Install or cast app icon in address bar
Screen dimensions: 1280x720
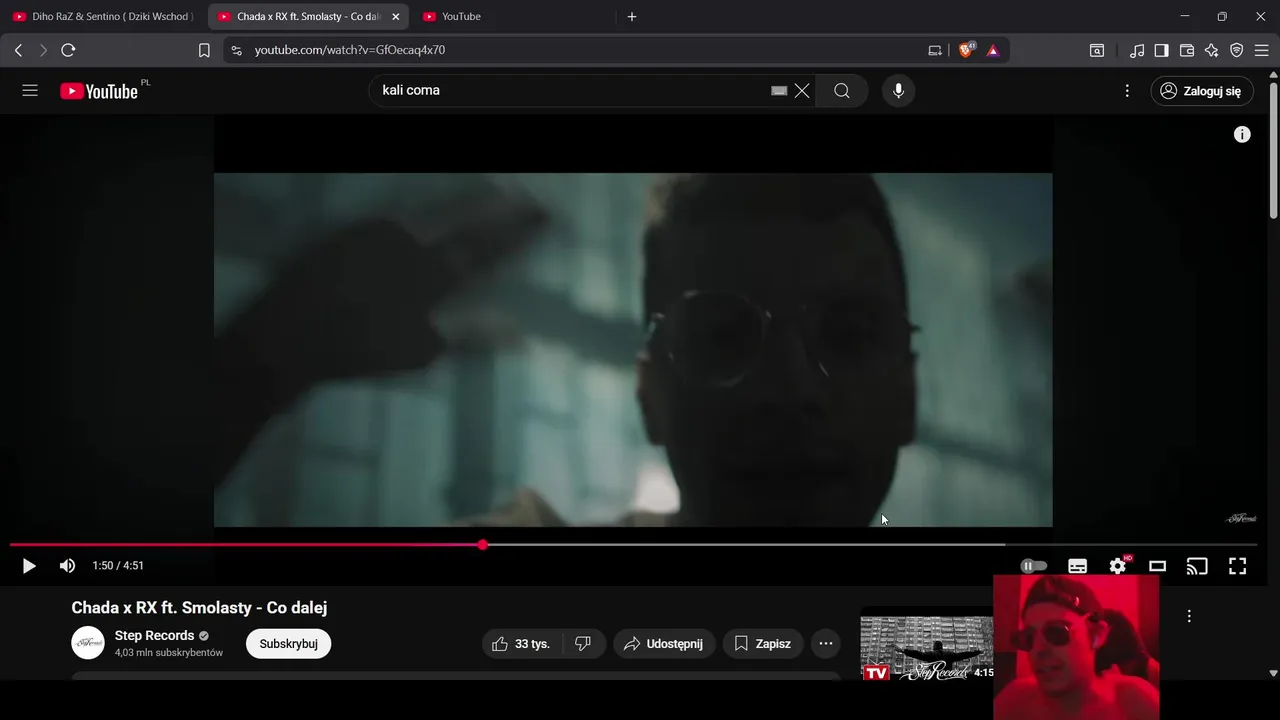tap(935, 50)
